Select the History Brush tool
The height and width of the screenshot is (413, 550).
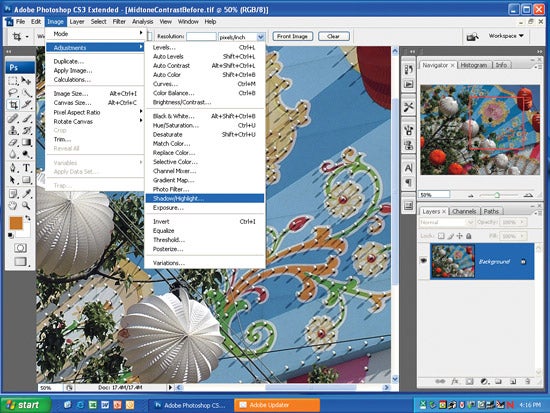coord(26,131)
